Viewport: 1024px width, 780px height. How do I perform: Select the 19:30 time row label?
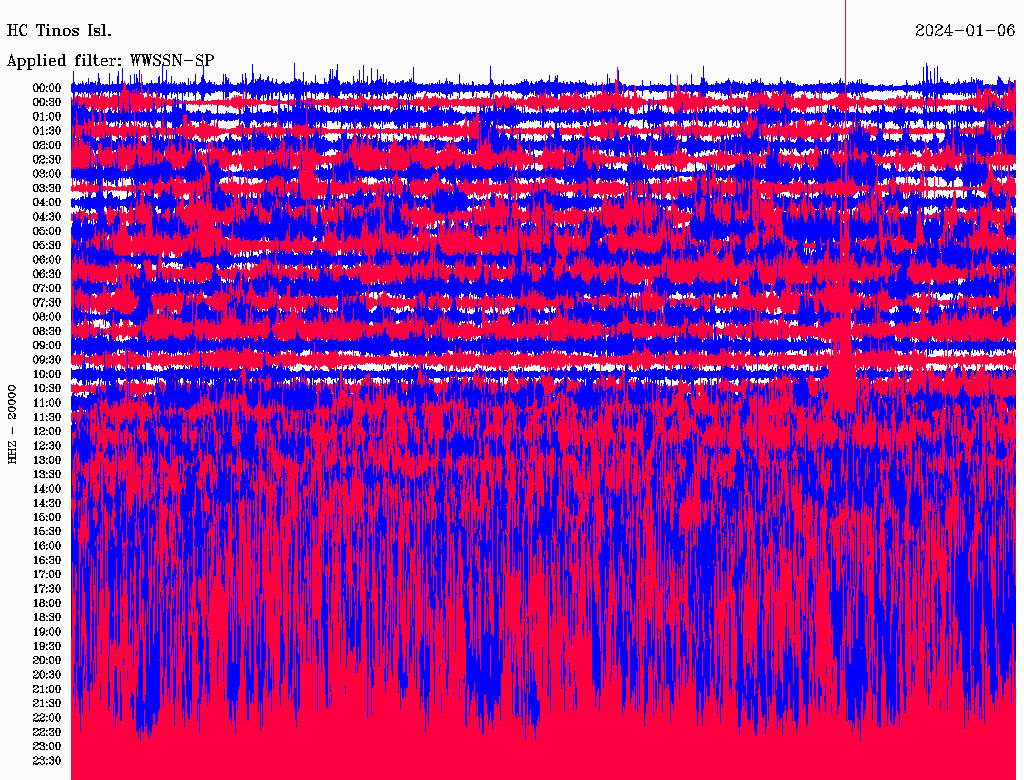pos(47,647)
